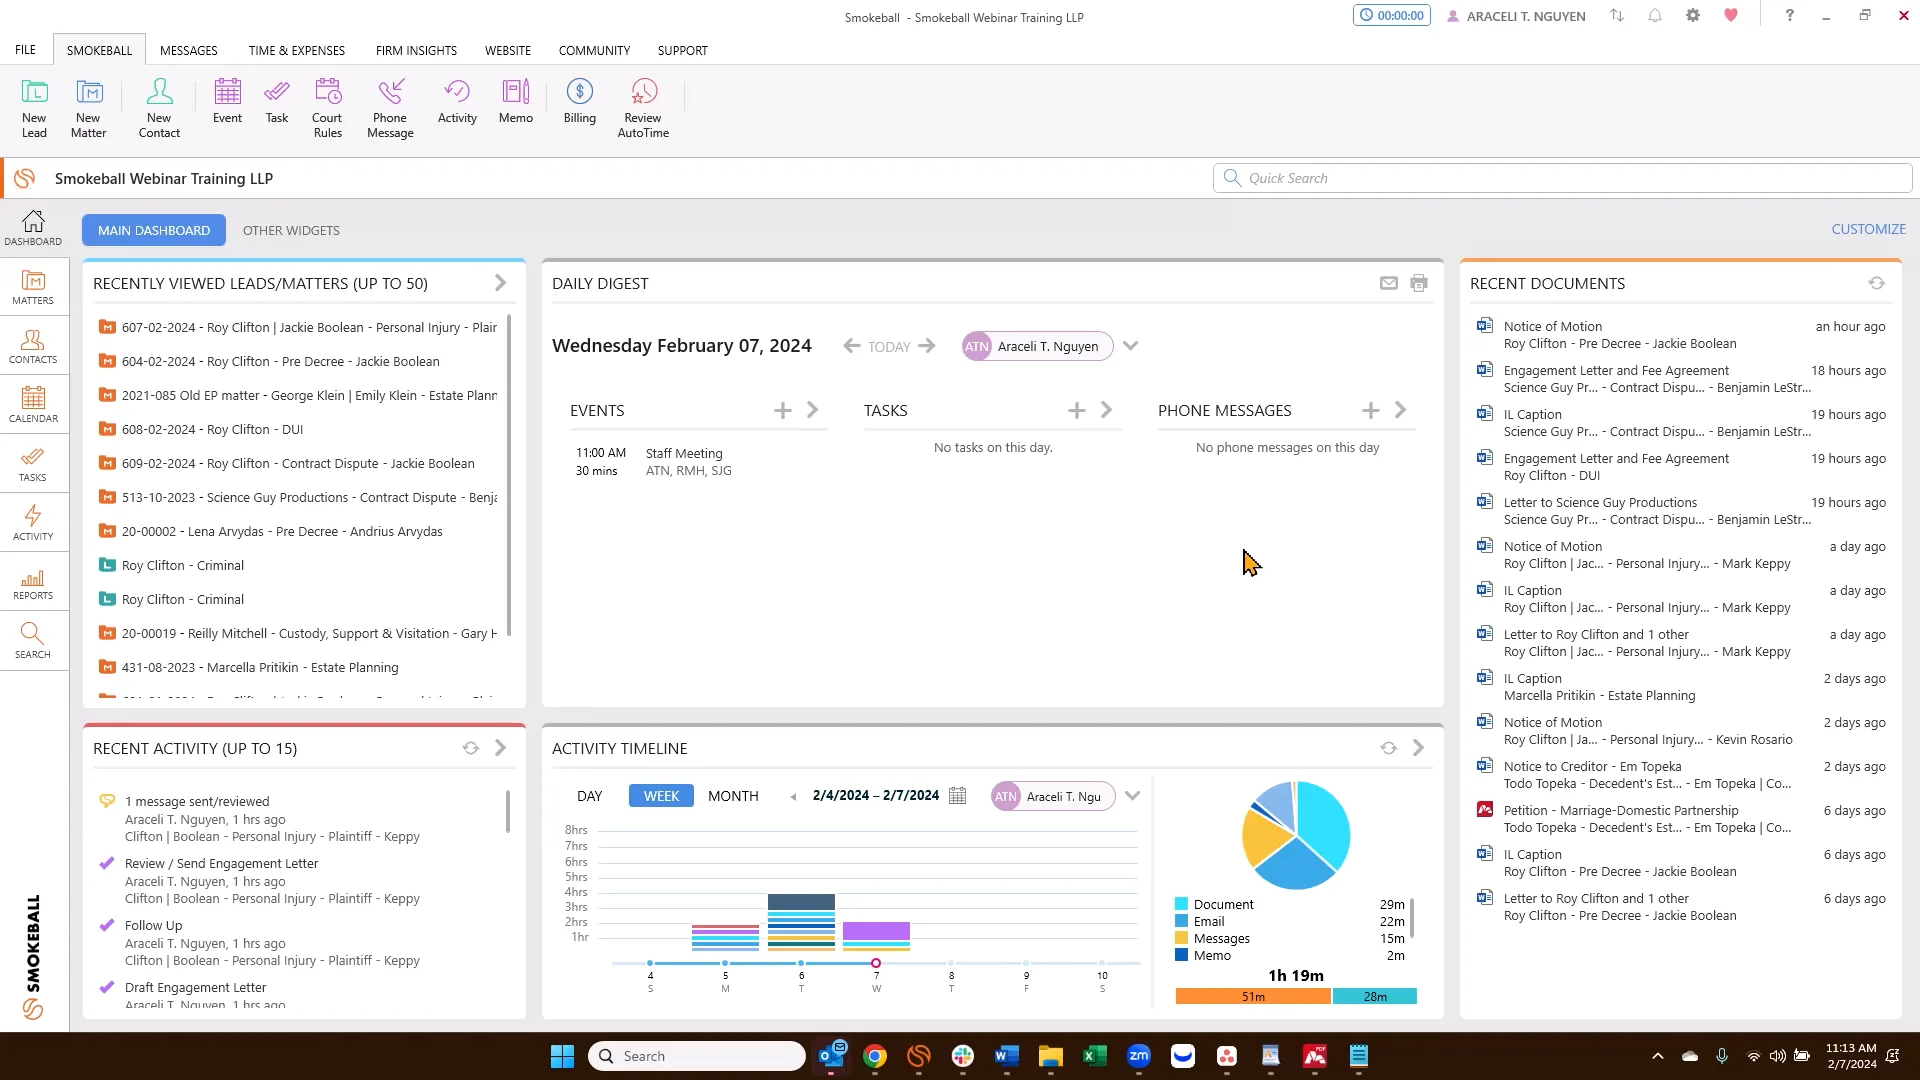Go to next day in digest
The image size is (1920, 1080).
pyautogui.click(x=927, y=346)
